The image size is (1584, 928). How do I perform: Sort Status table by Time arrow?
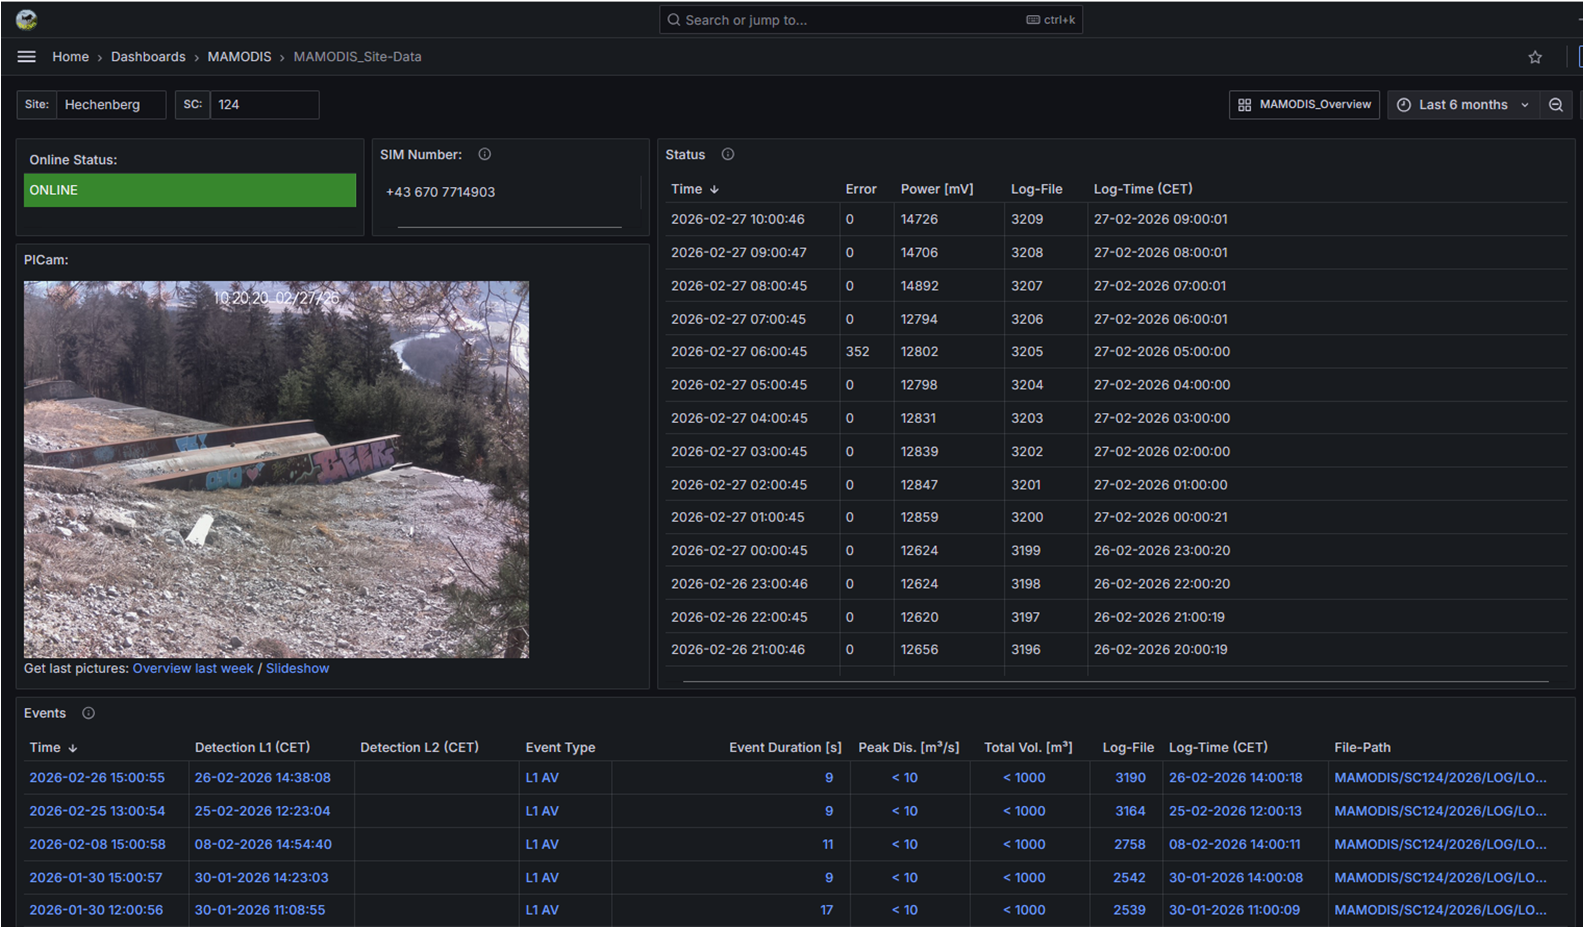[x=714, y=189]
